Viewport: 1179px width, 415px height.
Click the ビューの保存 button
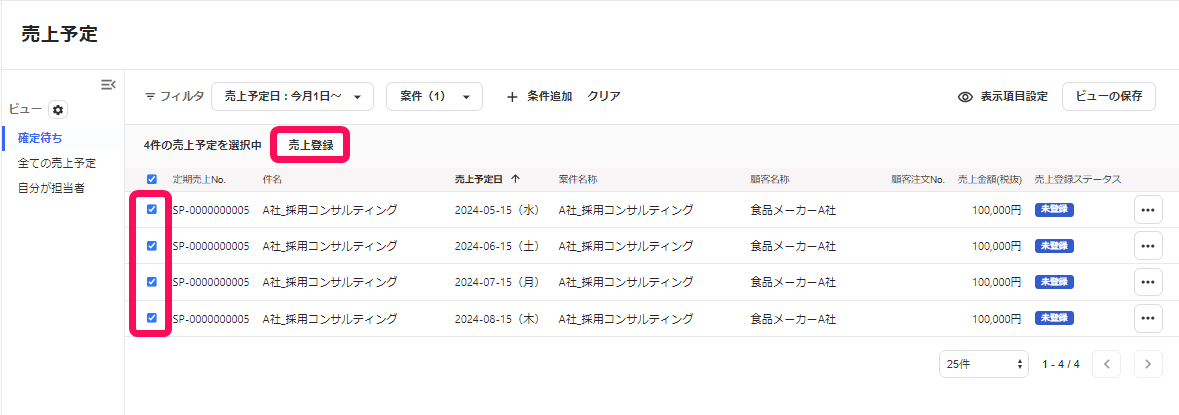point(1108,96)
